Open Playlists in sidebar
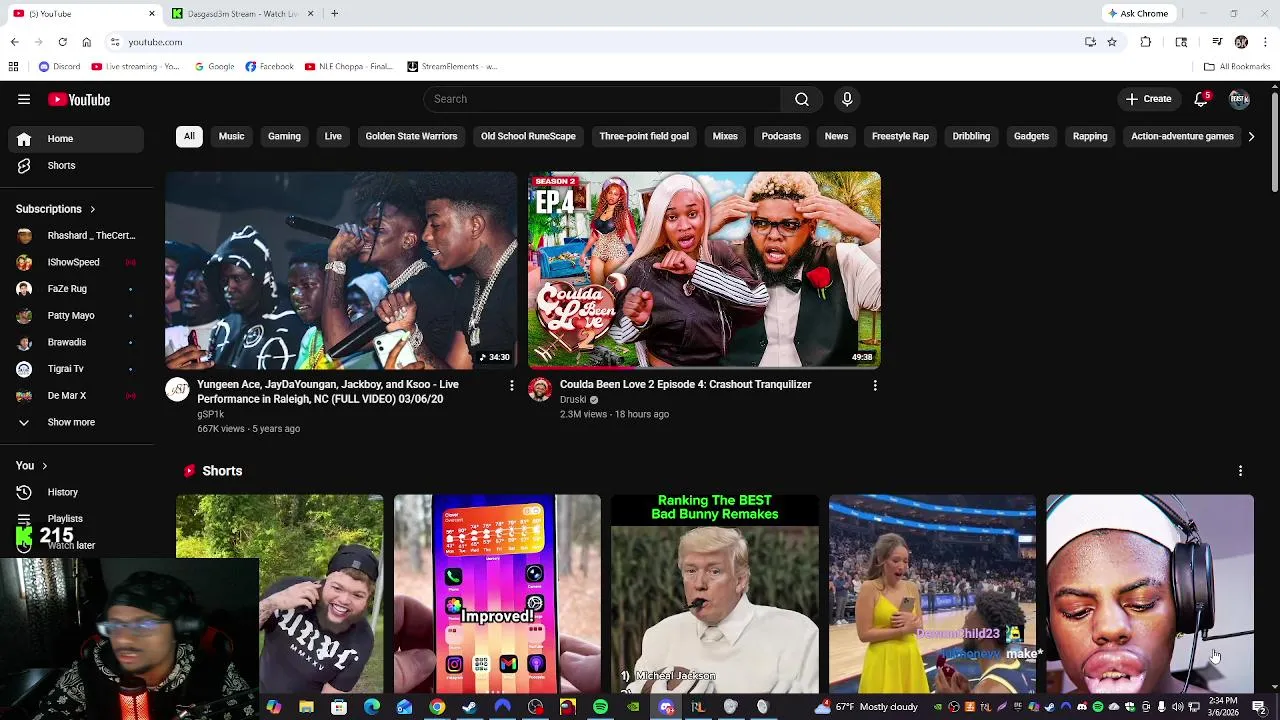The width and height of the screenshot is (1280, 720). [76, 518]
